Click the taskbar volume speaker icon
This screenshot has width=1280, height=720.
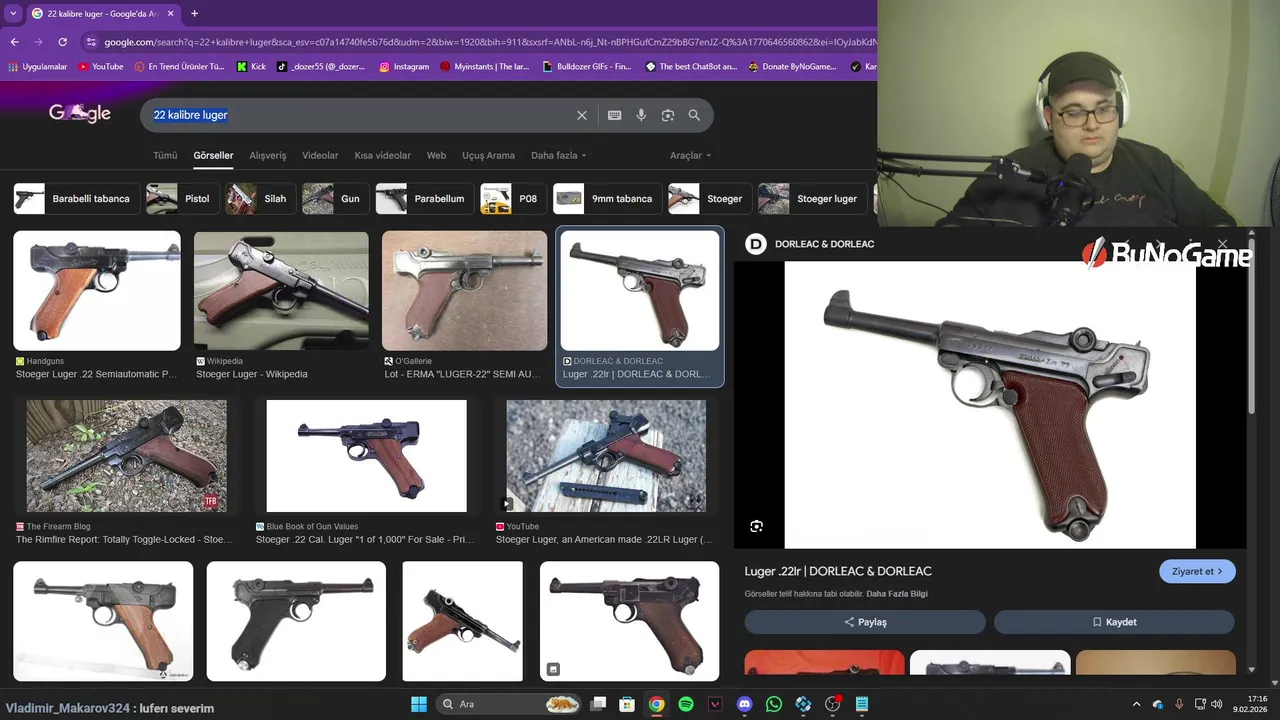(x=1216, y=704)
